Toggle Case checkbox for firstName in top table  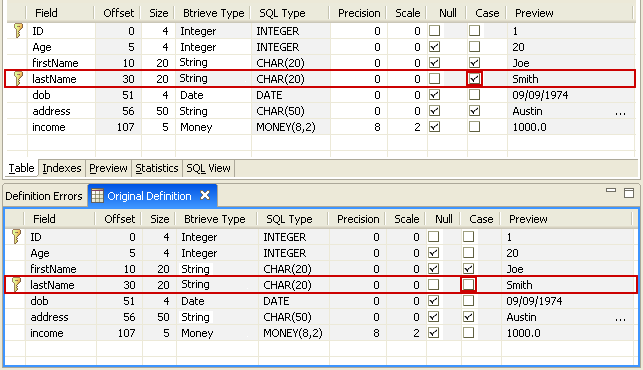coord(474,62)
